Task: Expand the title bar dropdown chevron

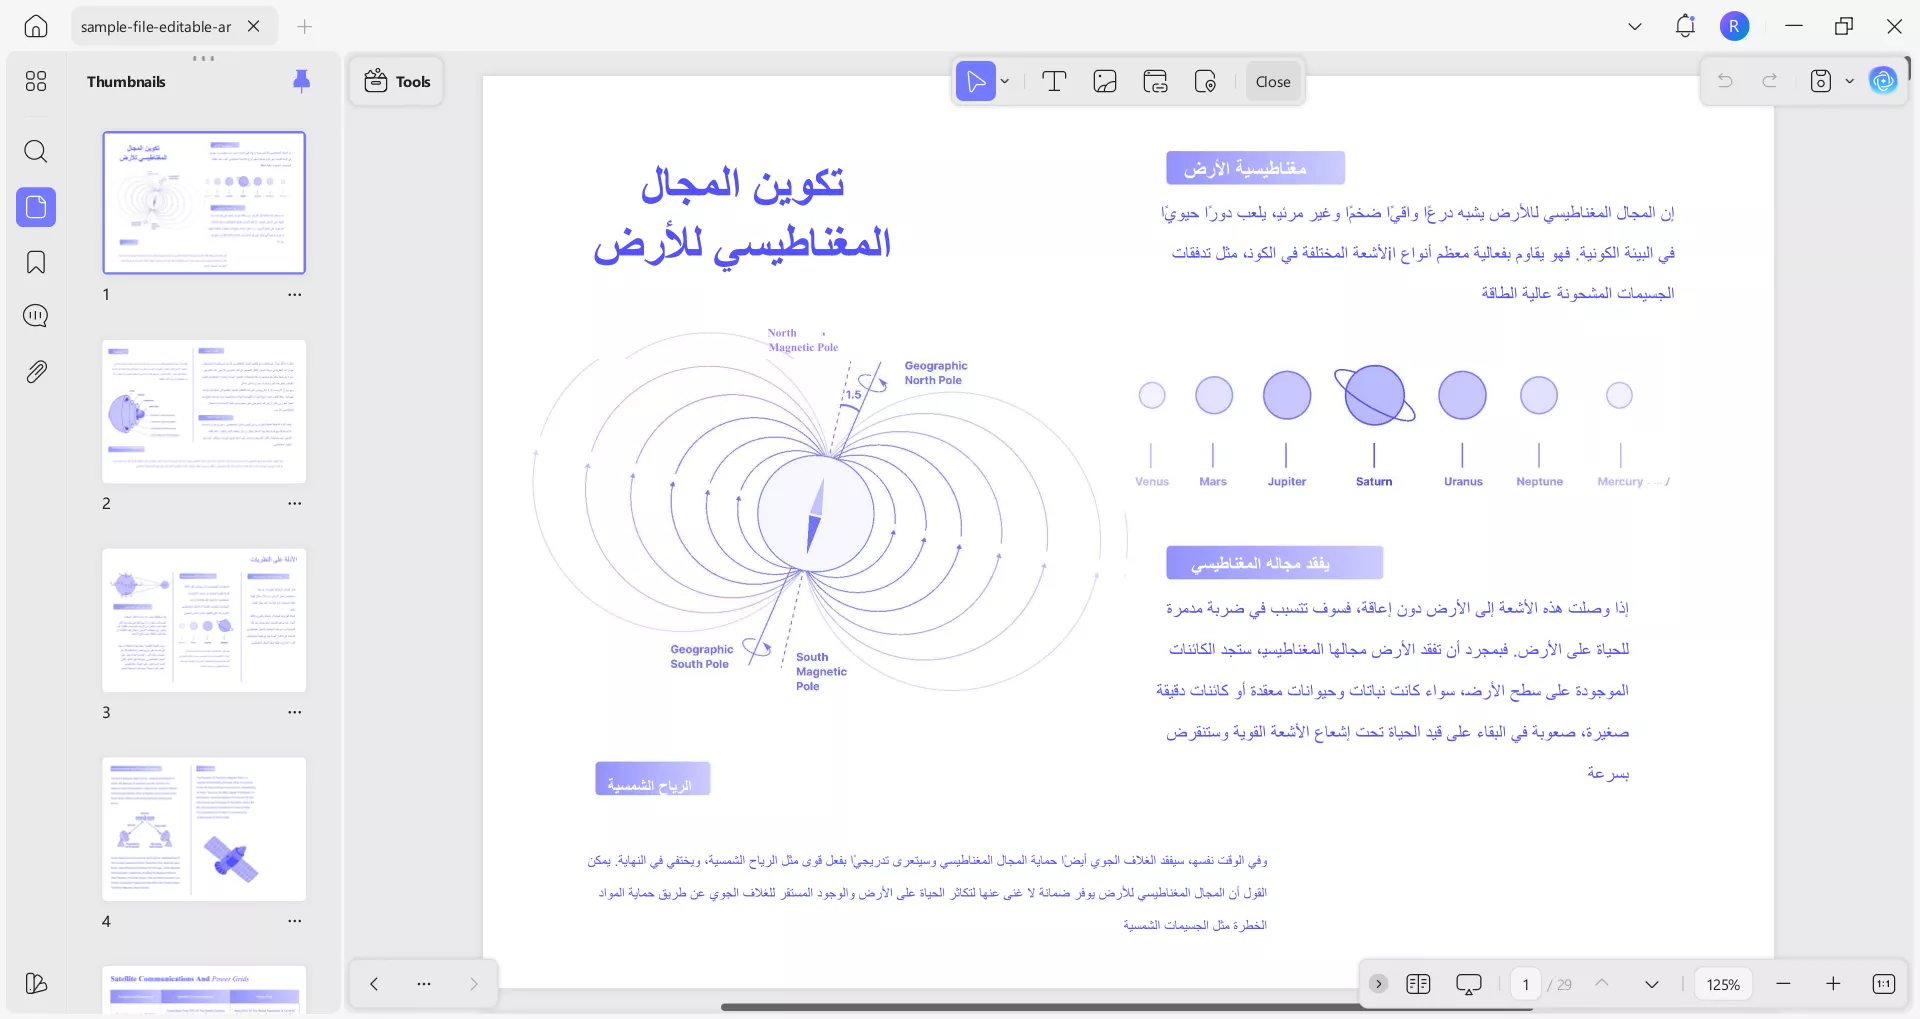Action: [x=1635, y=26]
